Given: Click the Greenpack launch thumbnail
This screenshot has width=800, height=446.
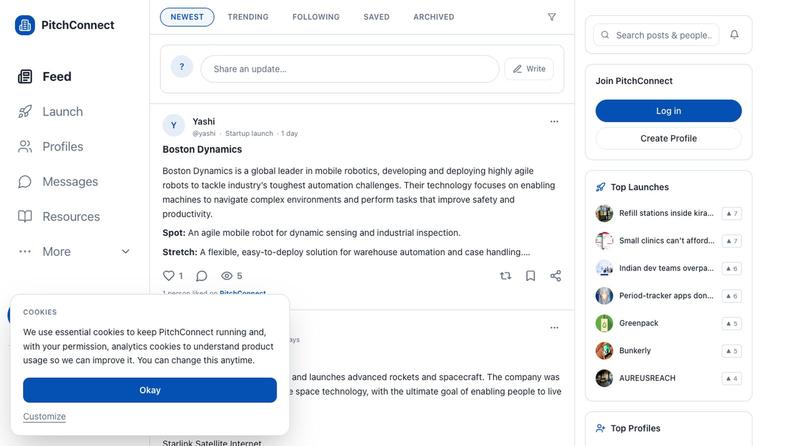Looking at the screenshot, I should coord(604,324).
